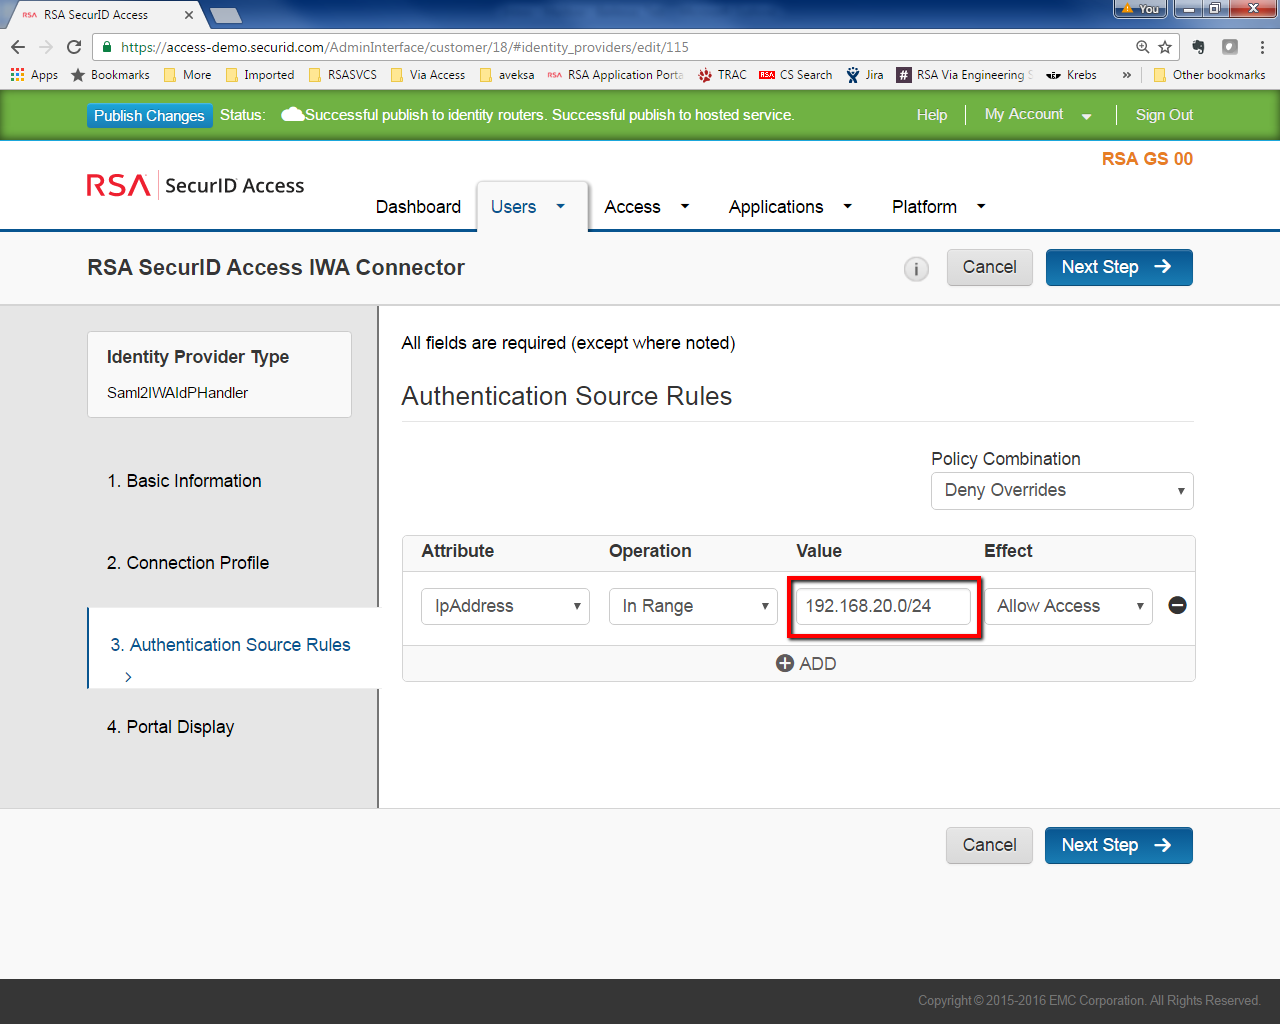Open the Policy Combination Deny Overrides dropdown
Screen dimensions: 1280x1024
[1062, 490]
